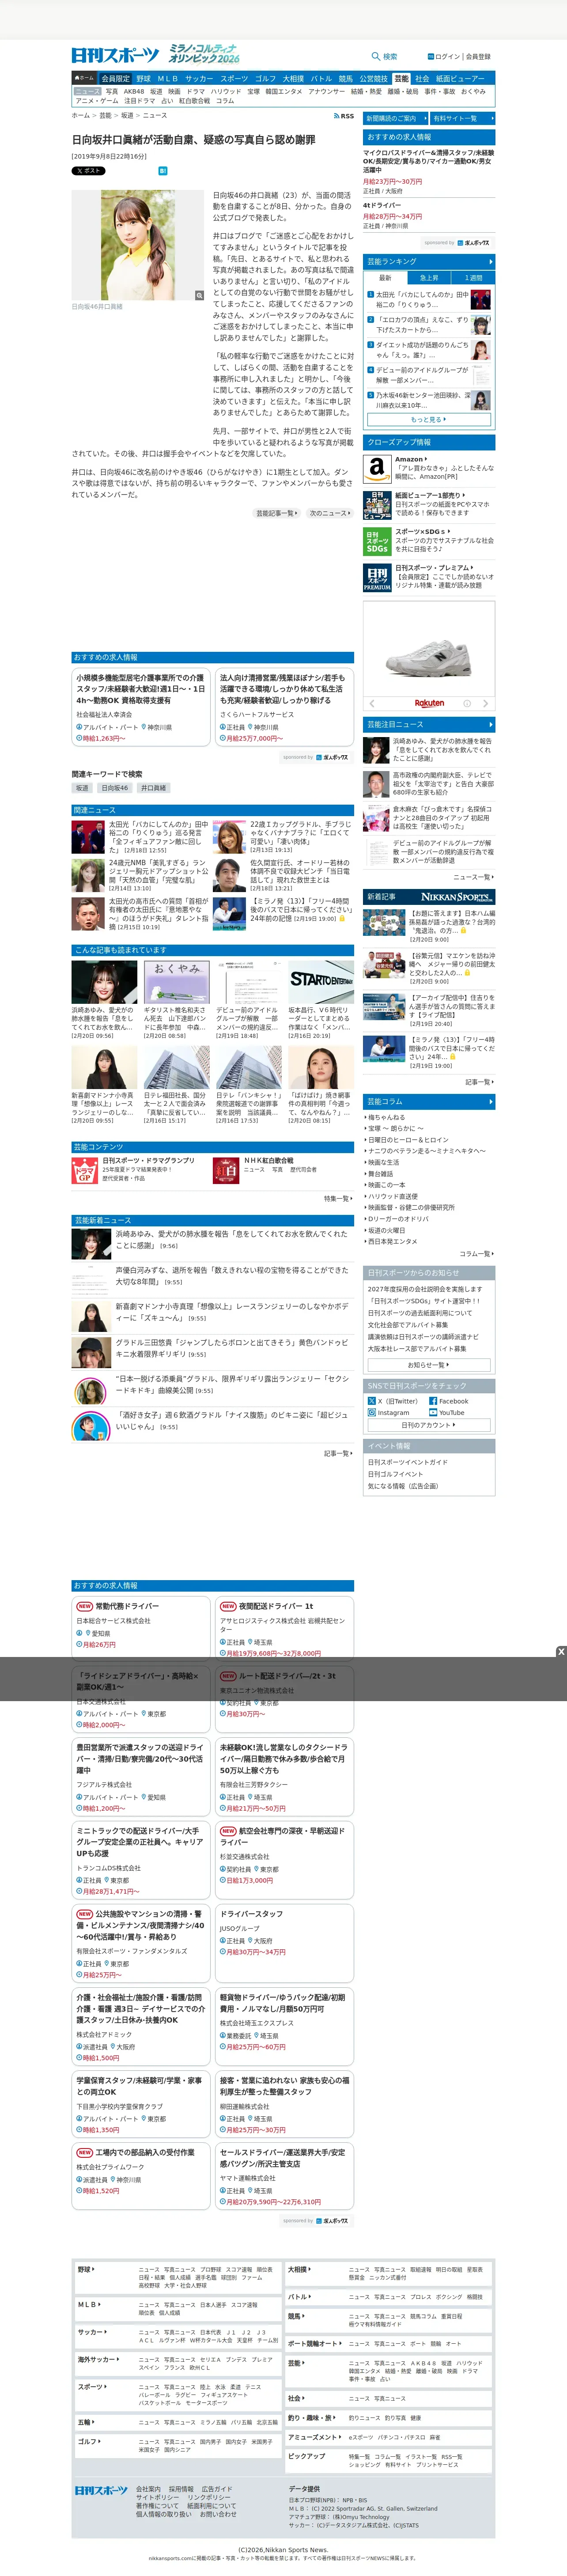The width and height of the screenshot is (567, 2576).
Task: Select ハリウッド in sub-navigation
Action: pos(226,91)
